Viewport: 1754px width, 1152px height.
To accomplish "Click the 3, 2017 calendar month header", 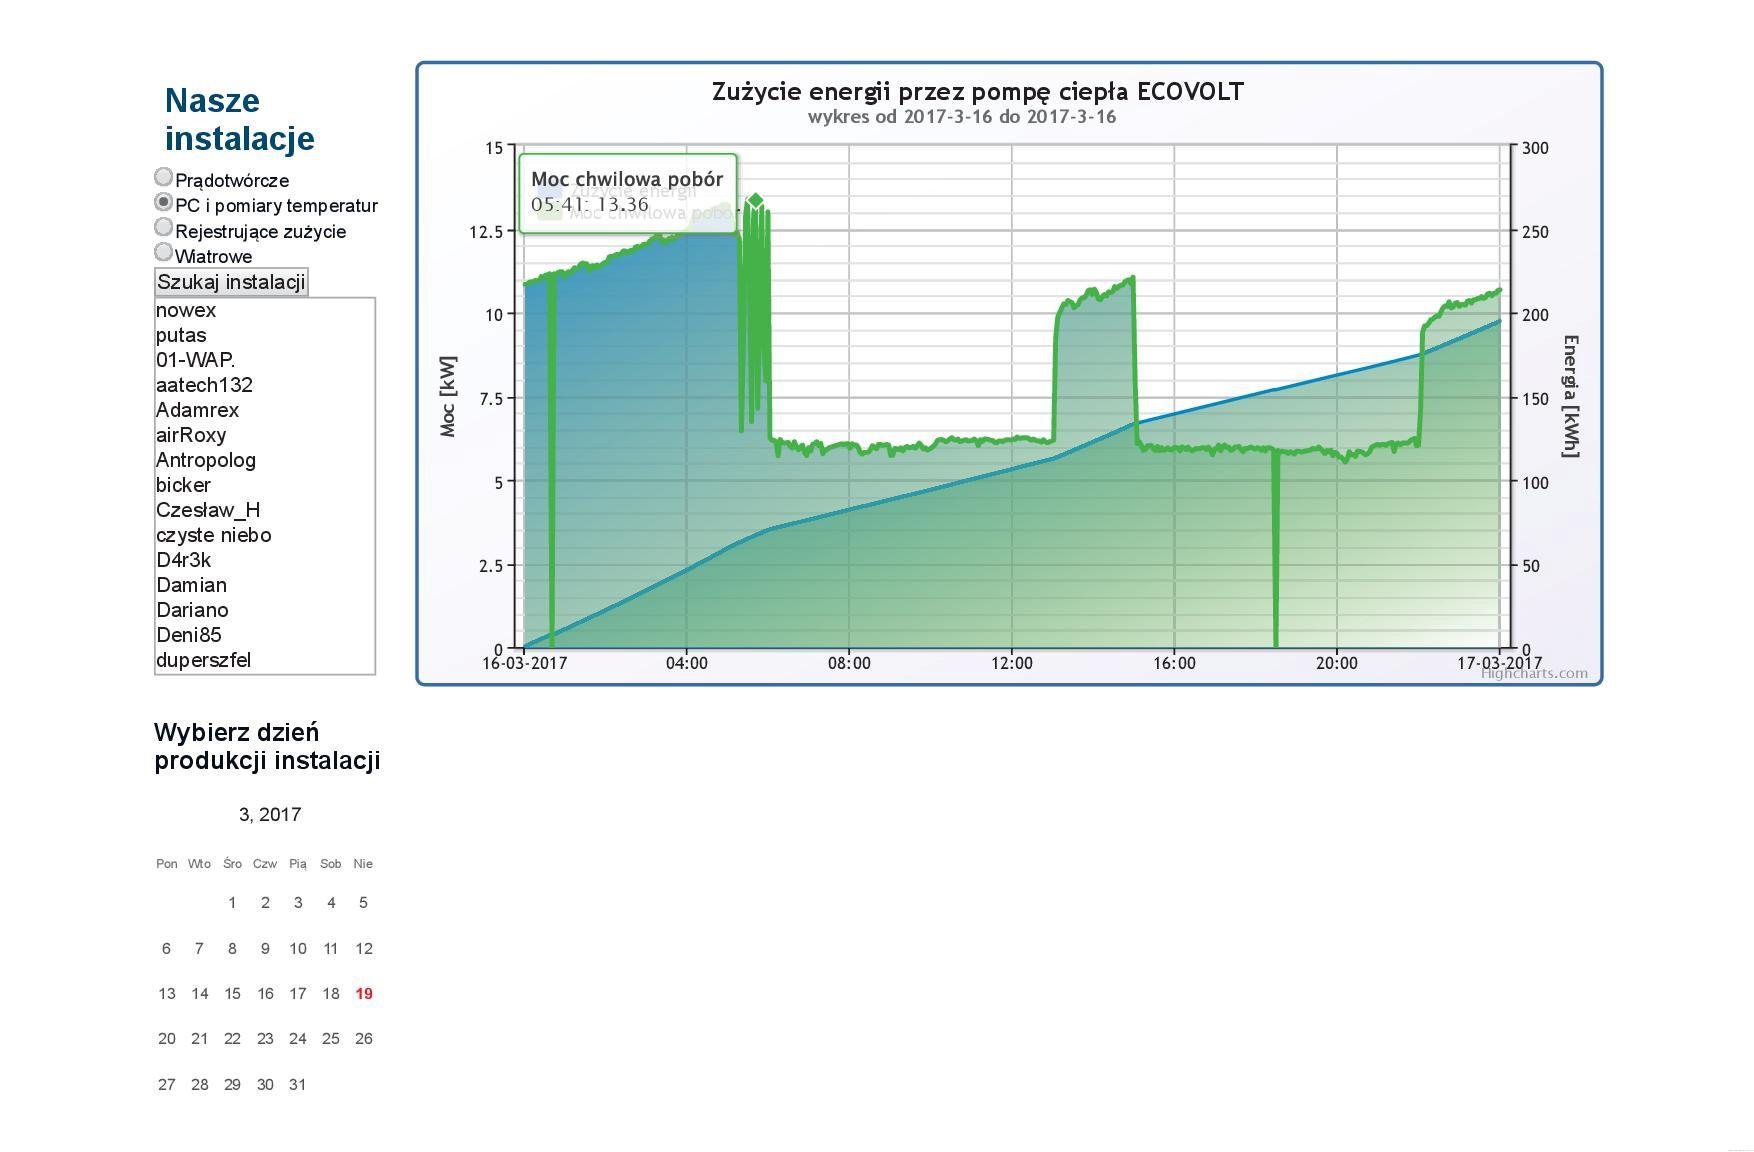I will click(x=270, y=815).
